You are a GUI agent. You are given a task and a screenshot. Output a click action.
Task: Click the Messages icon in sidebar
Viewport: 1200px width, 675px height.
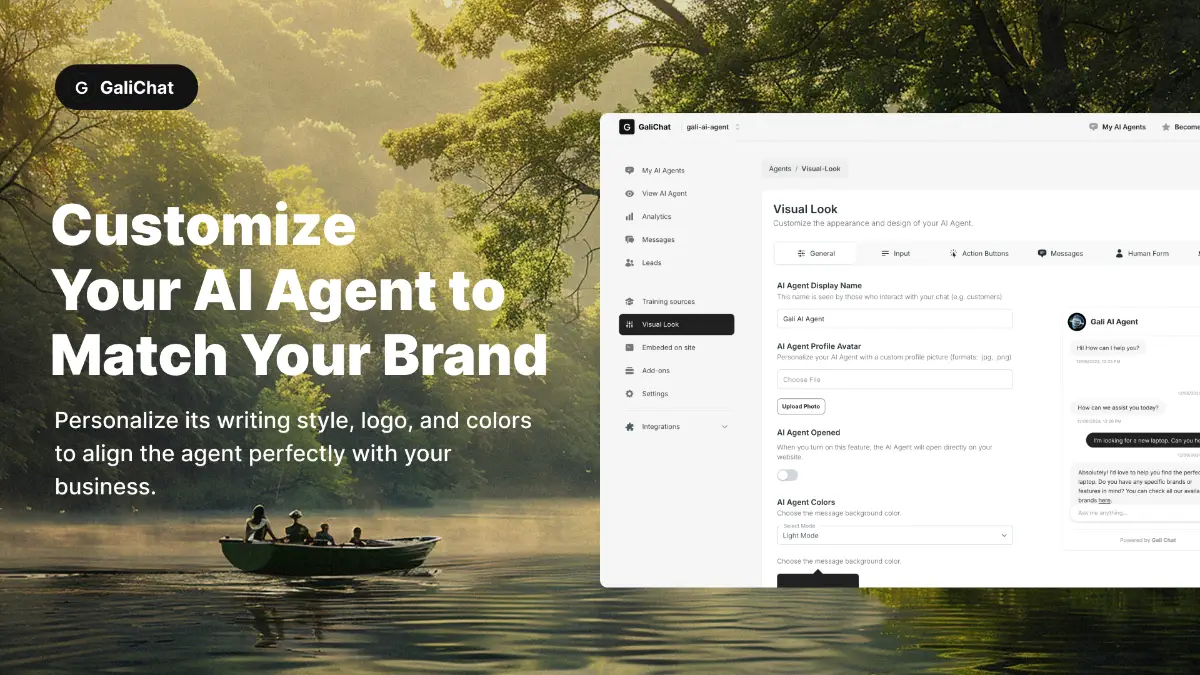pyautogui.click(x=629, y=240)
